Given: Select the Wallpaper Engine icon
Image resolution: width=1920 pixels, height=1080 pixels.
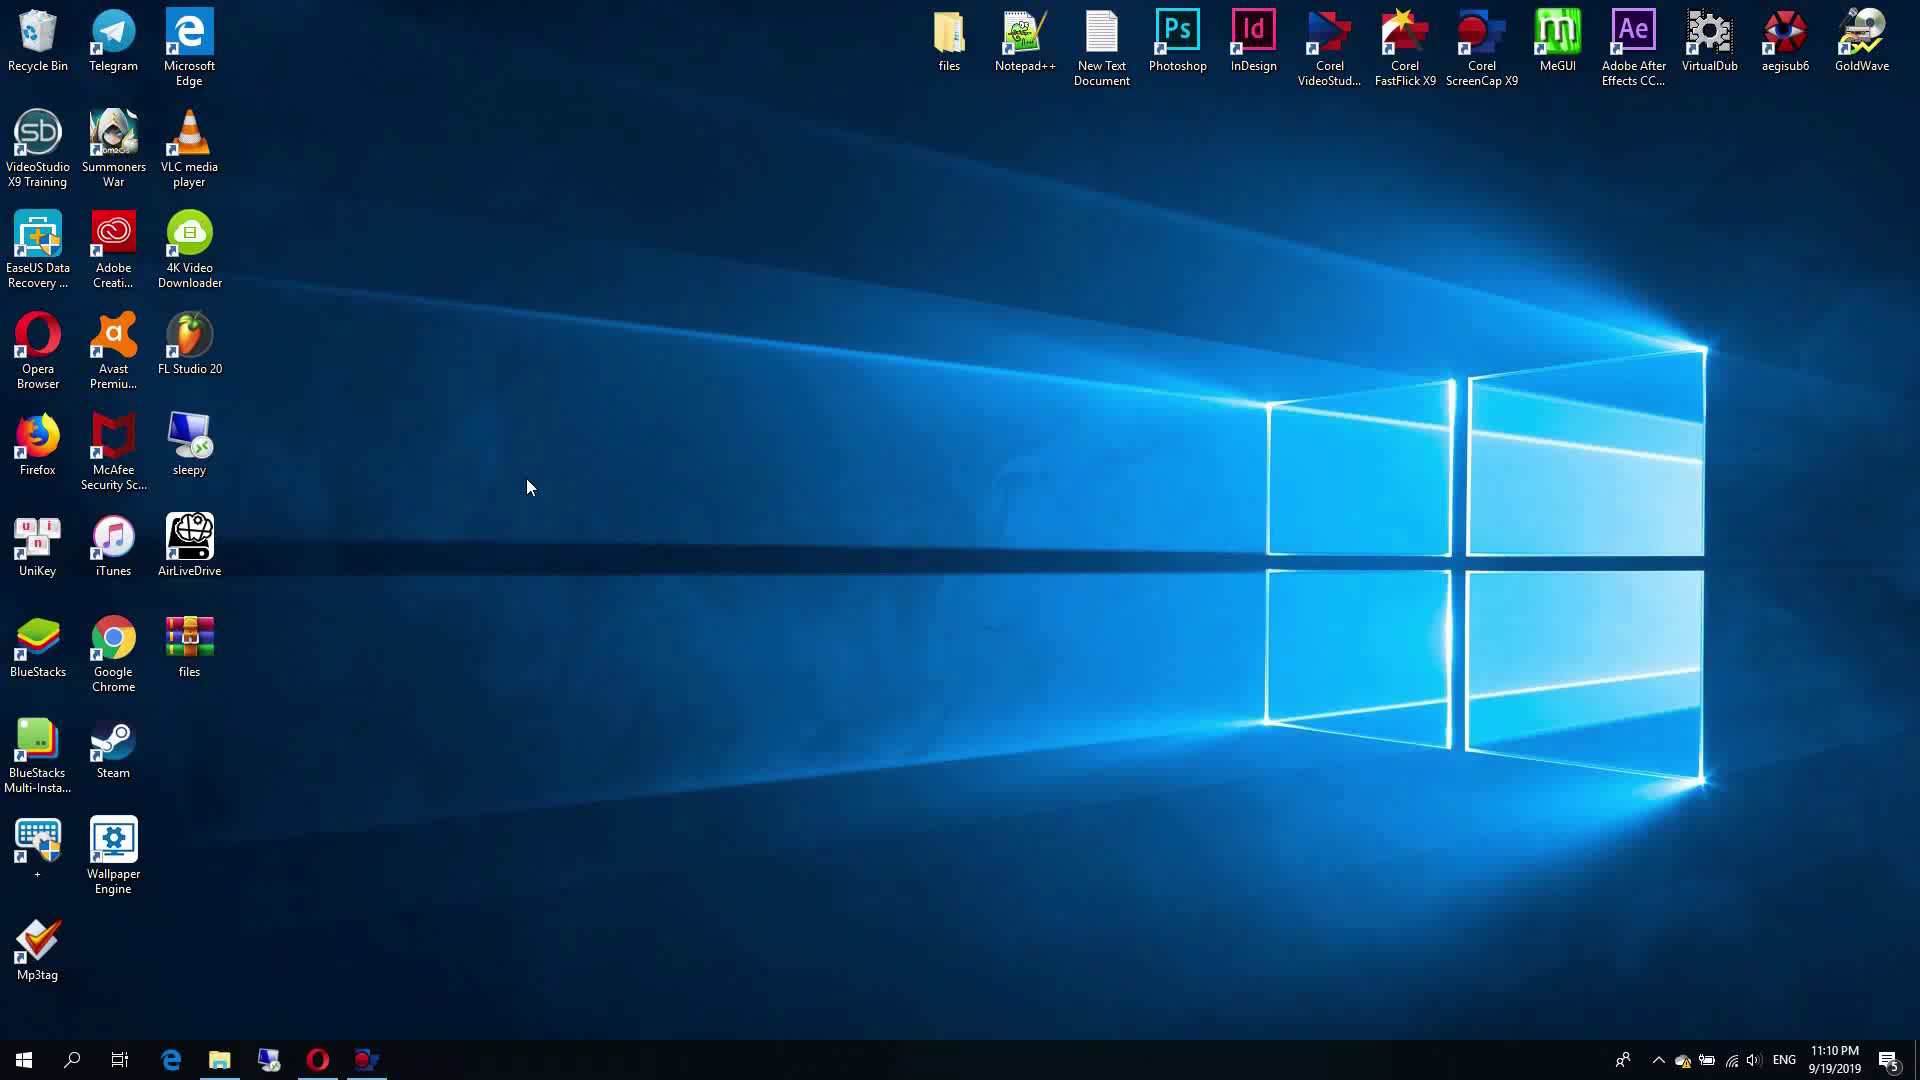Looking at the screenshot, I should click(113, 855).
